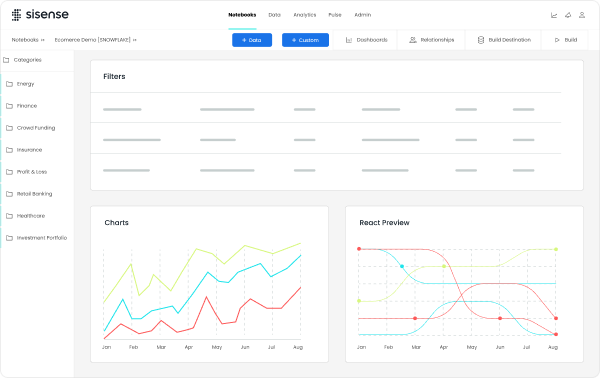Open the Dashboards toolbar item

[366, 40]
